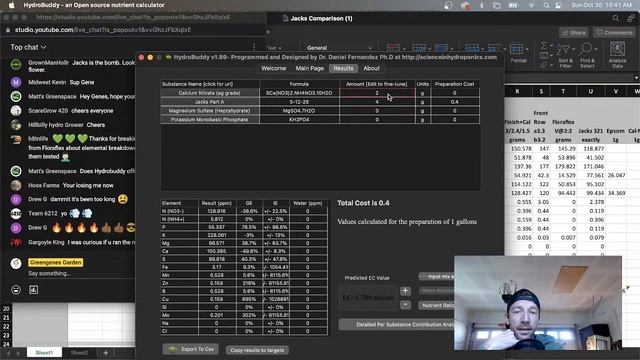Open the Sort & Filter menu
The height and width of the screenshot is (360, 640).
pos(565,56)
